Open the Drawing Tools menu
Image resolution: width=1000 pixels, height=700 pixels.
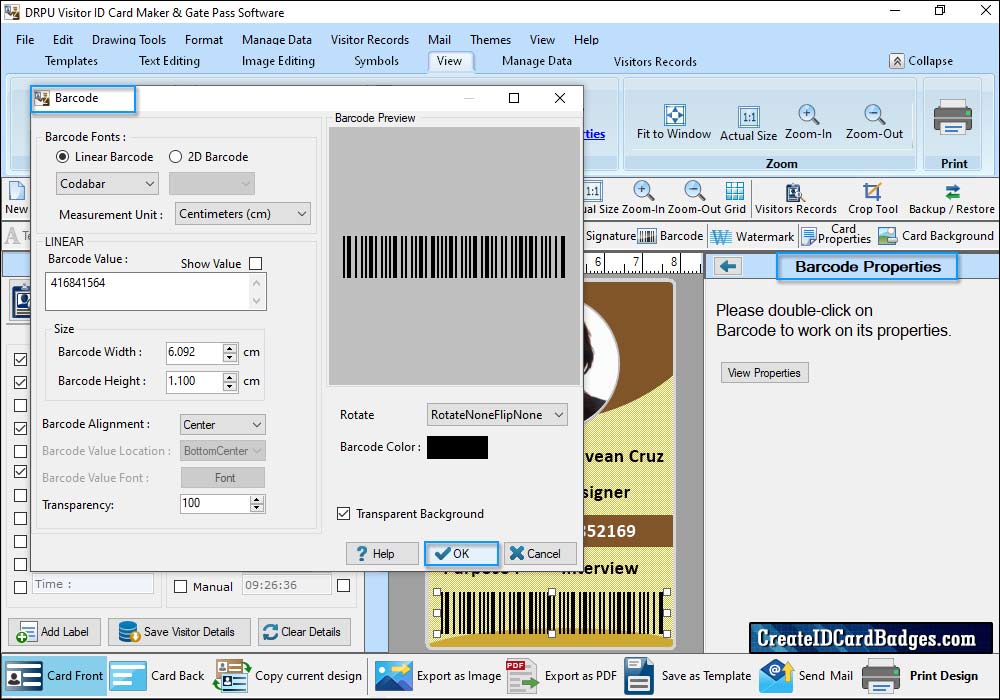point(129,40)
